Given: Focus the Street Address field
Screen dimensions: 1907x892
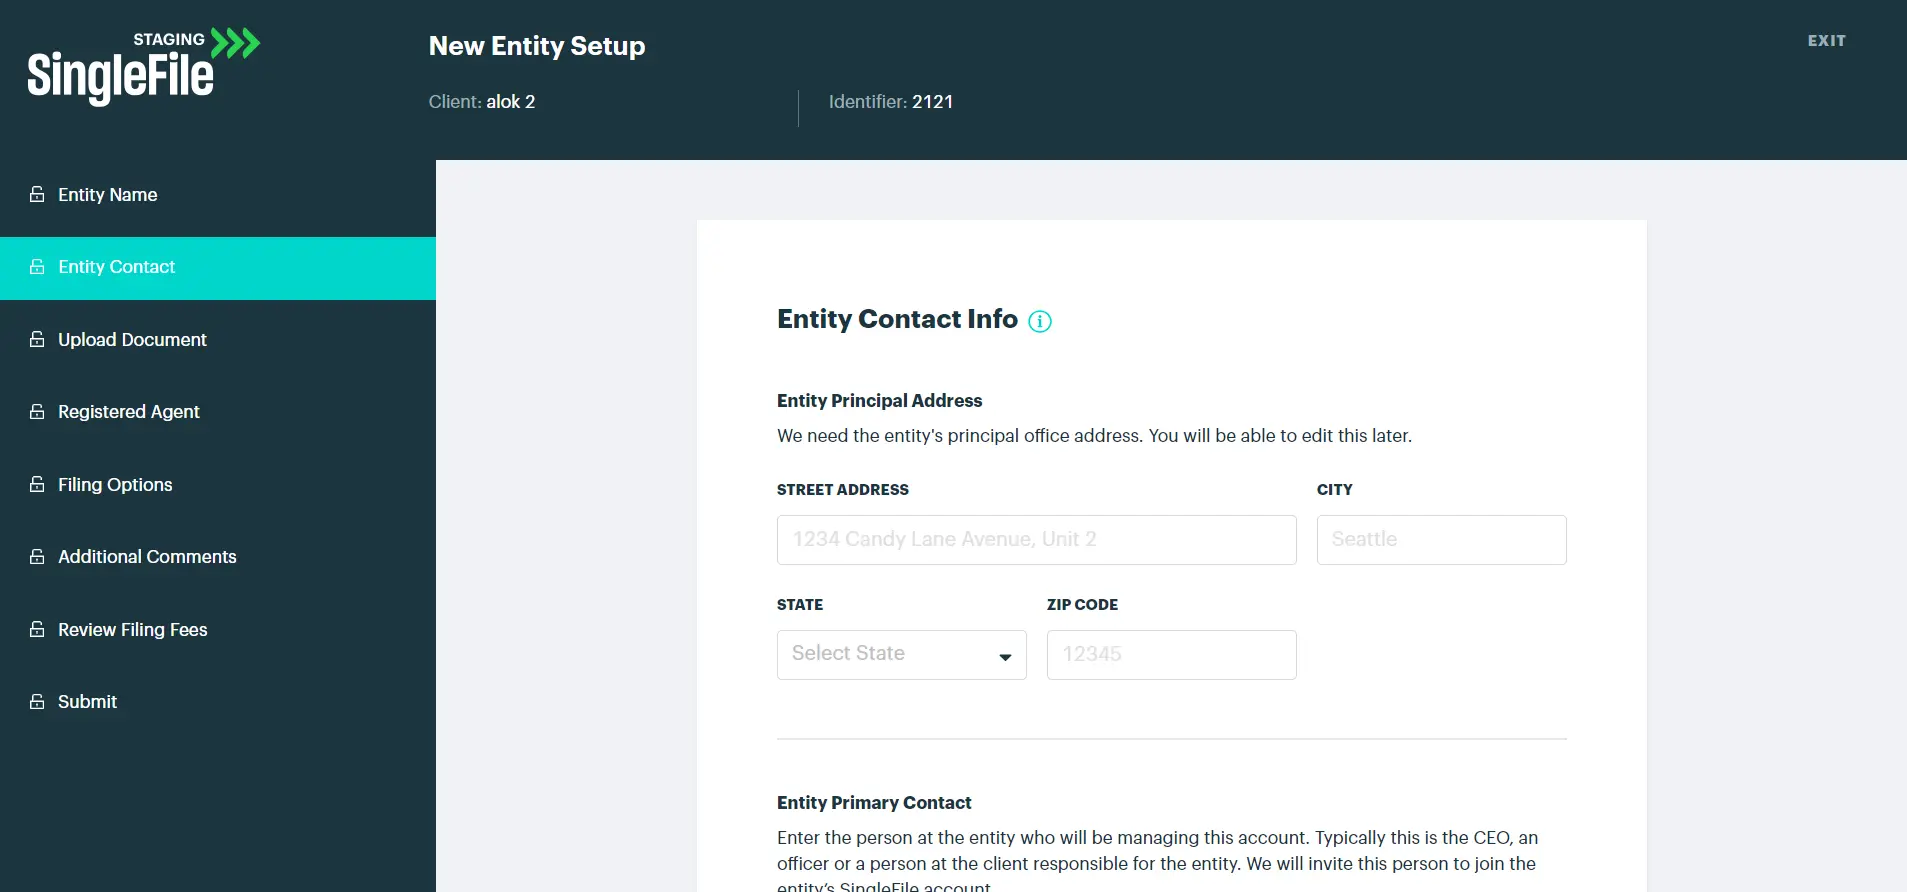Looking at the screenshot, I should click(1037, 540).
